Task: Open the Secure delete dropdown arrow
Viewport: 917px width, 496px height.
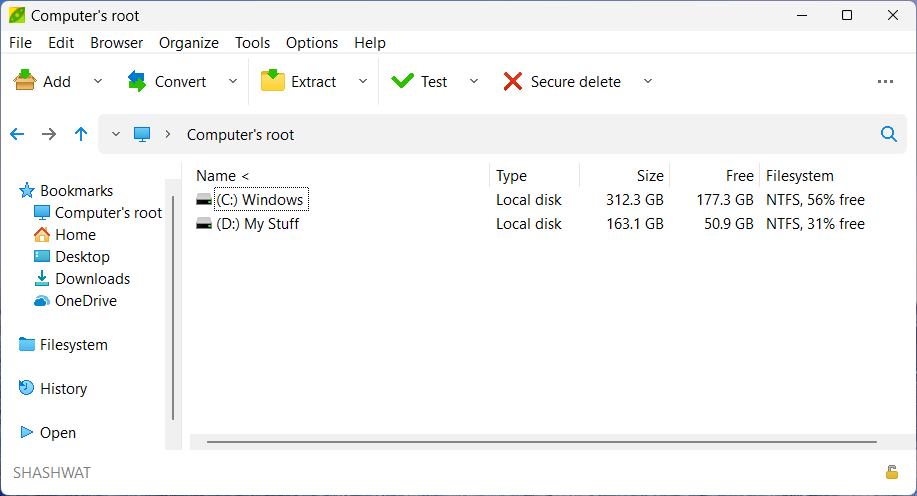Action: point(647,82)
